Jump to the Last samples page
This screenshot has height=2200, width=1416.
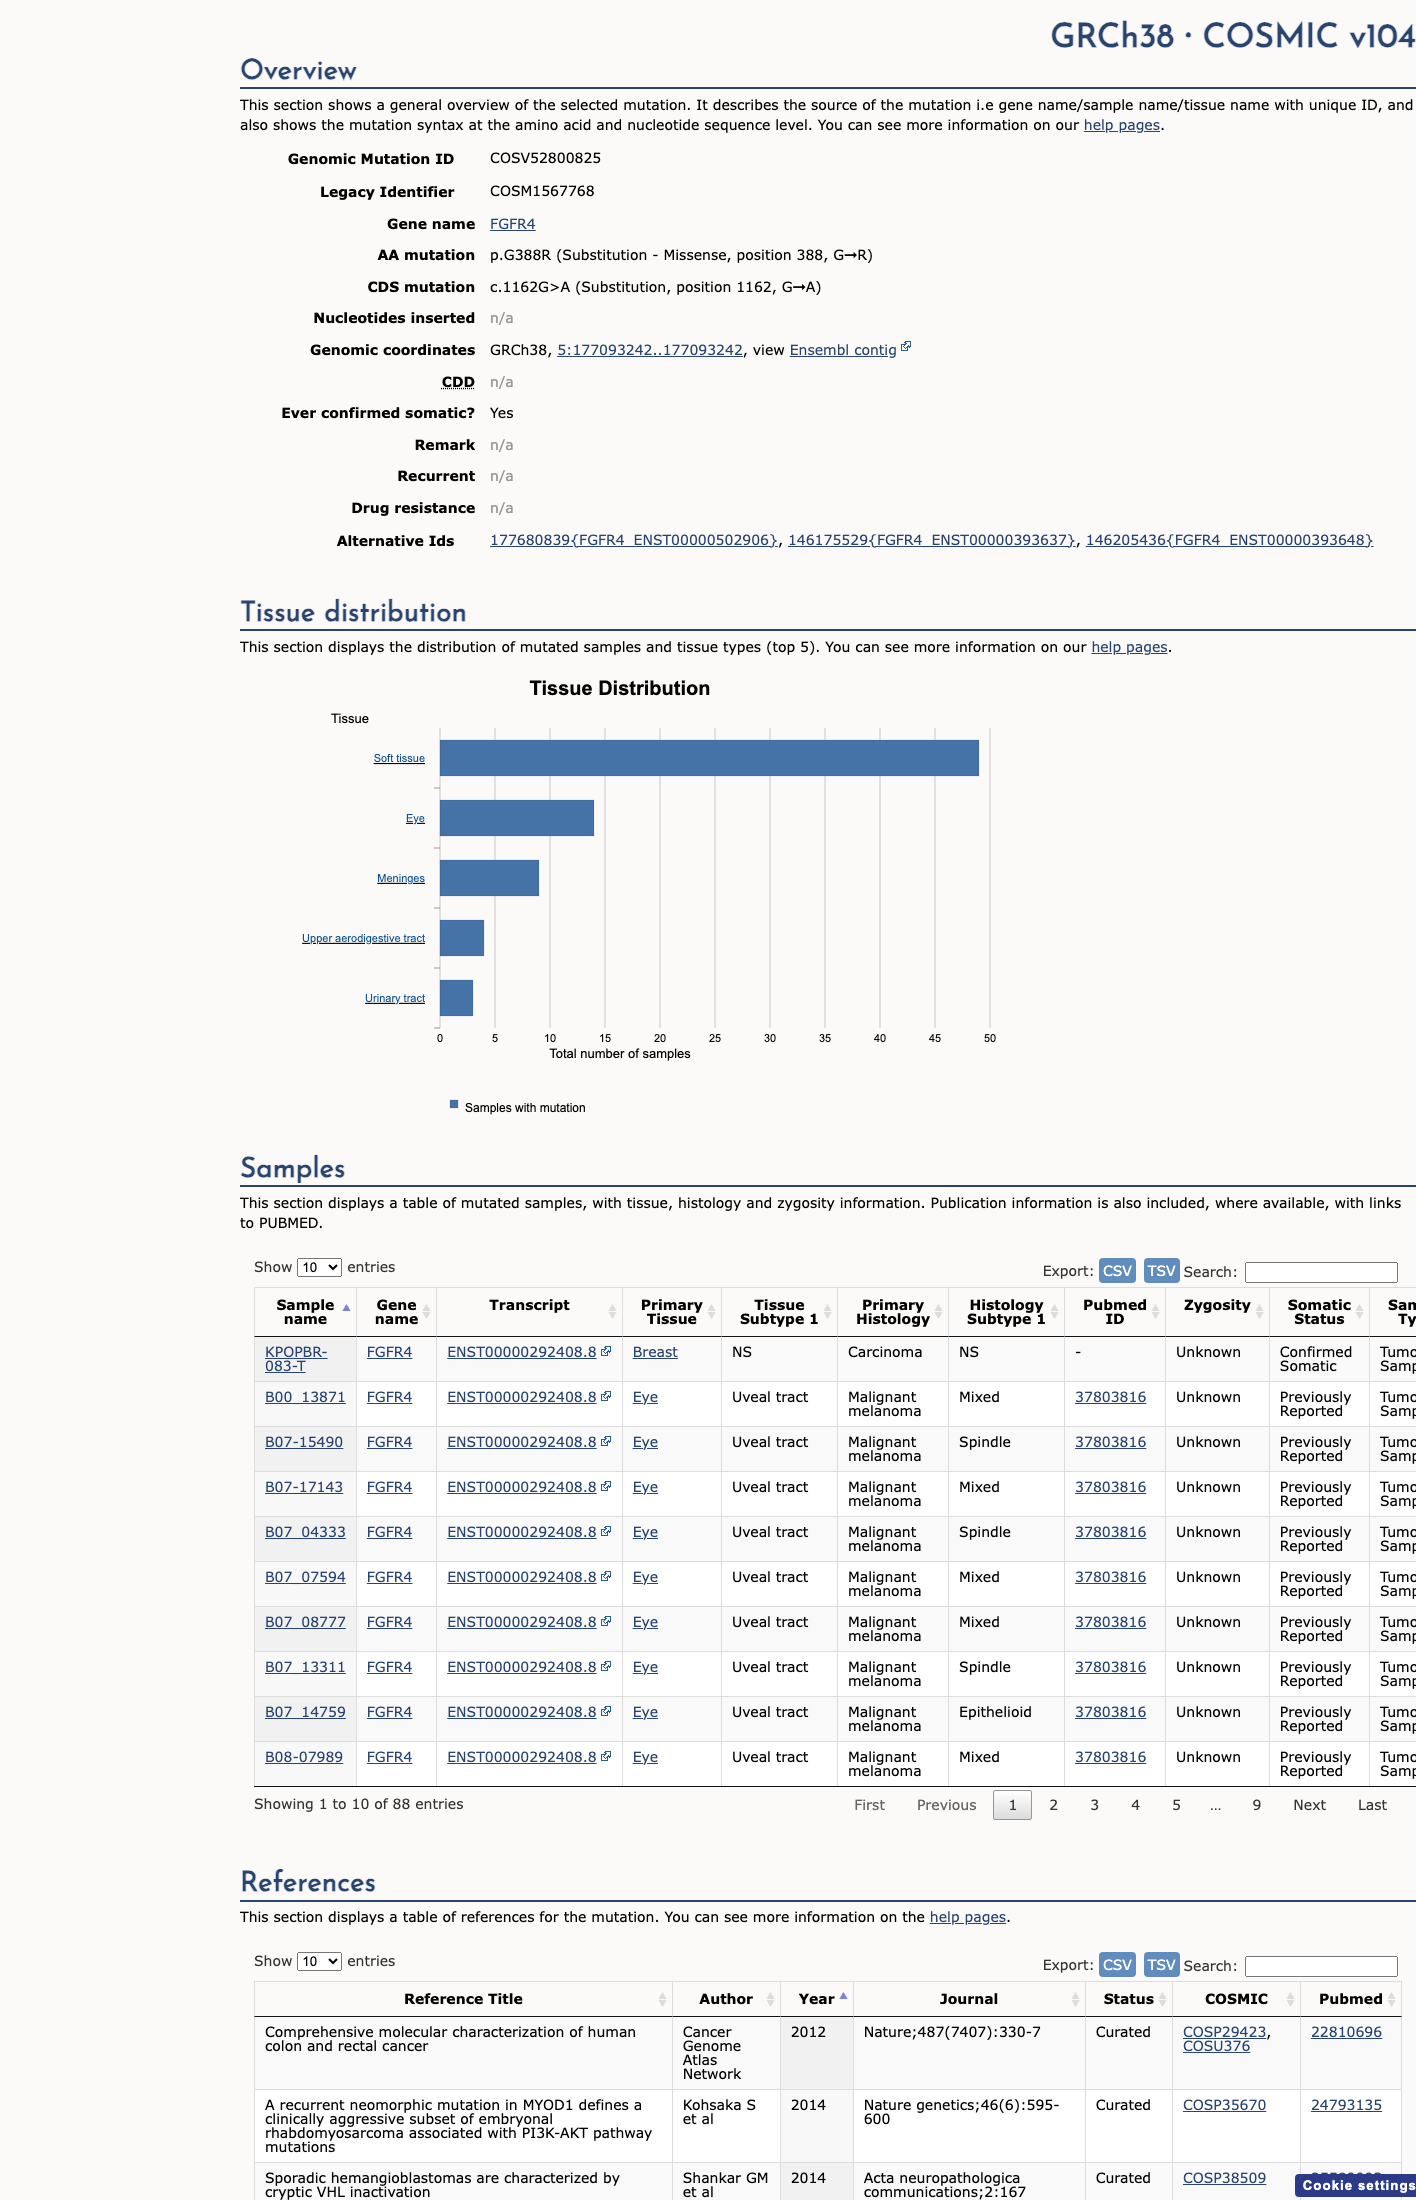(1372, 1805)
